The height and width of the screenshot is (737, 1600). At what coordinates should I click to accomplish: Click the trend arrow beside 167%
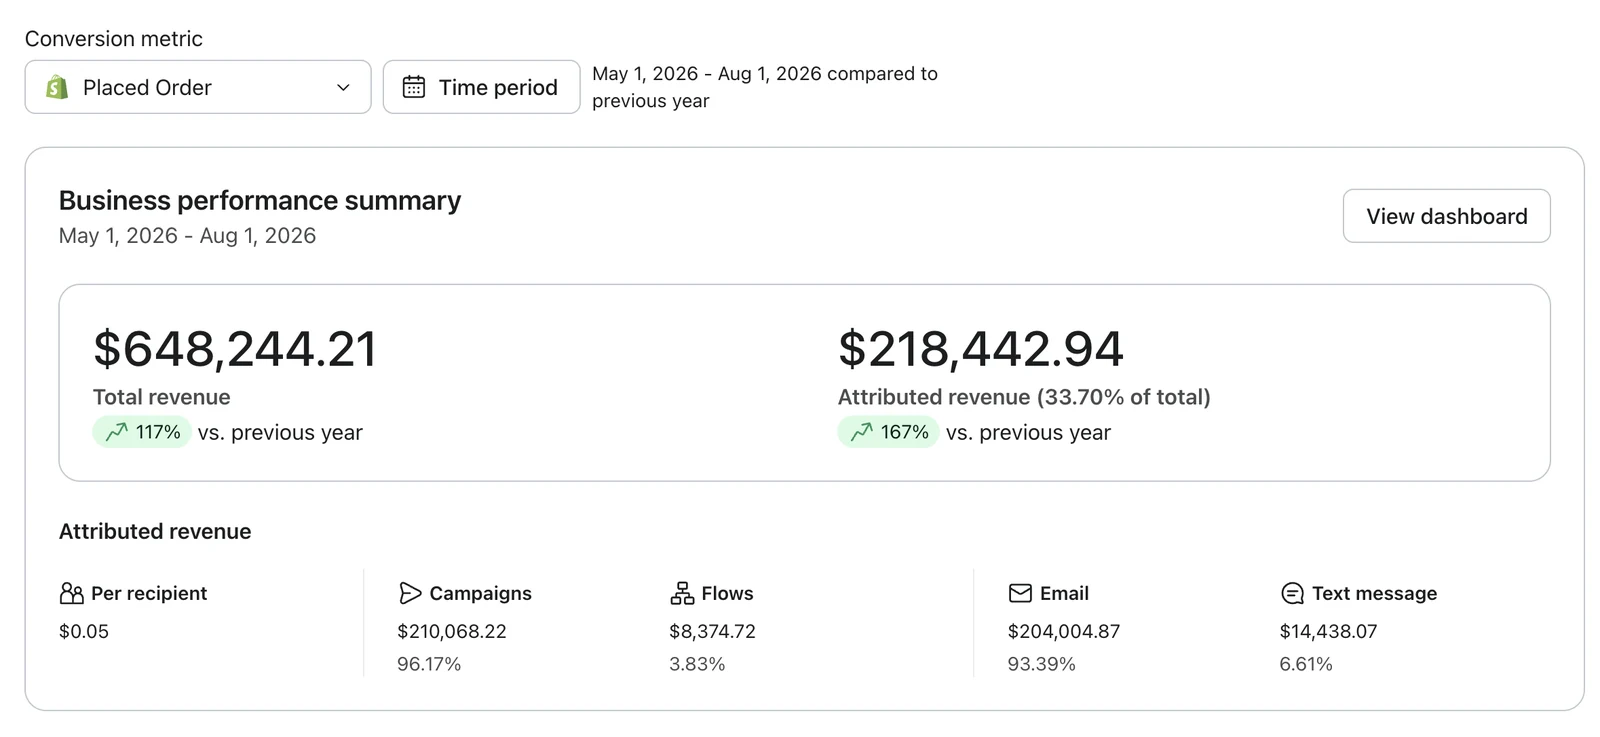(x=862, y=432)
